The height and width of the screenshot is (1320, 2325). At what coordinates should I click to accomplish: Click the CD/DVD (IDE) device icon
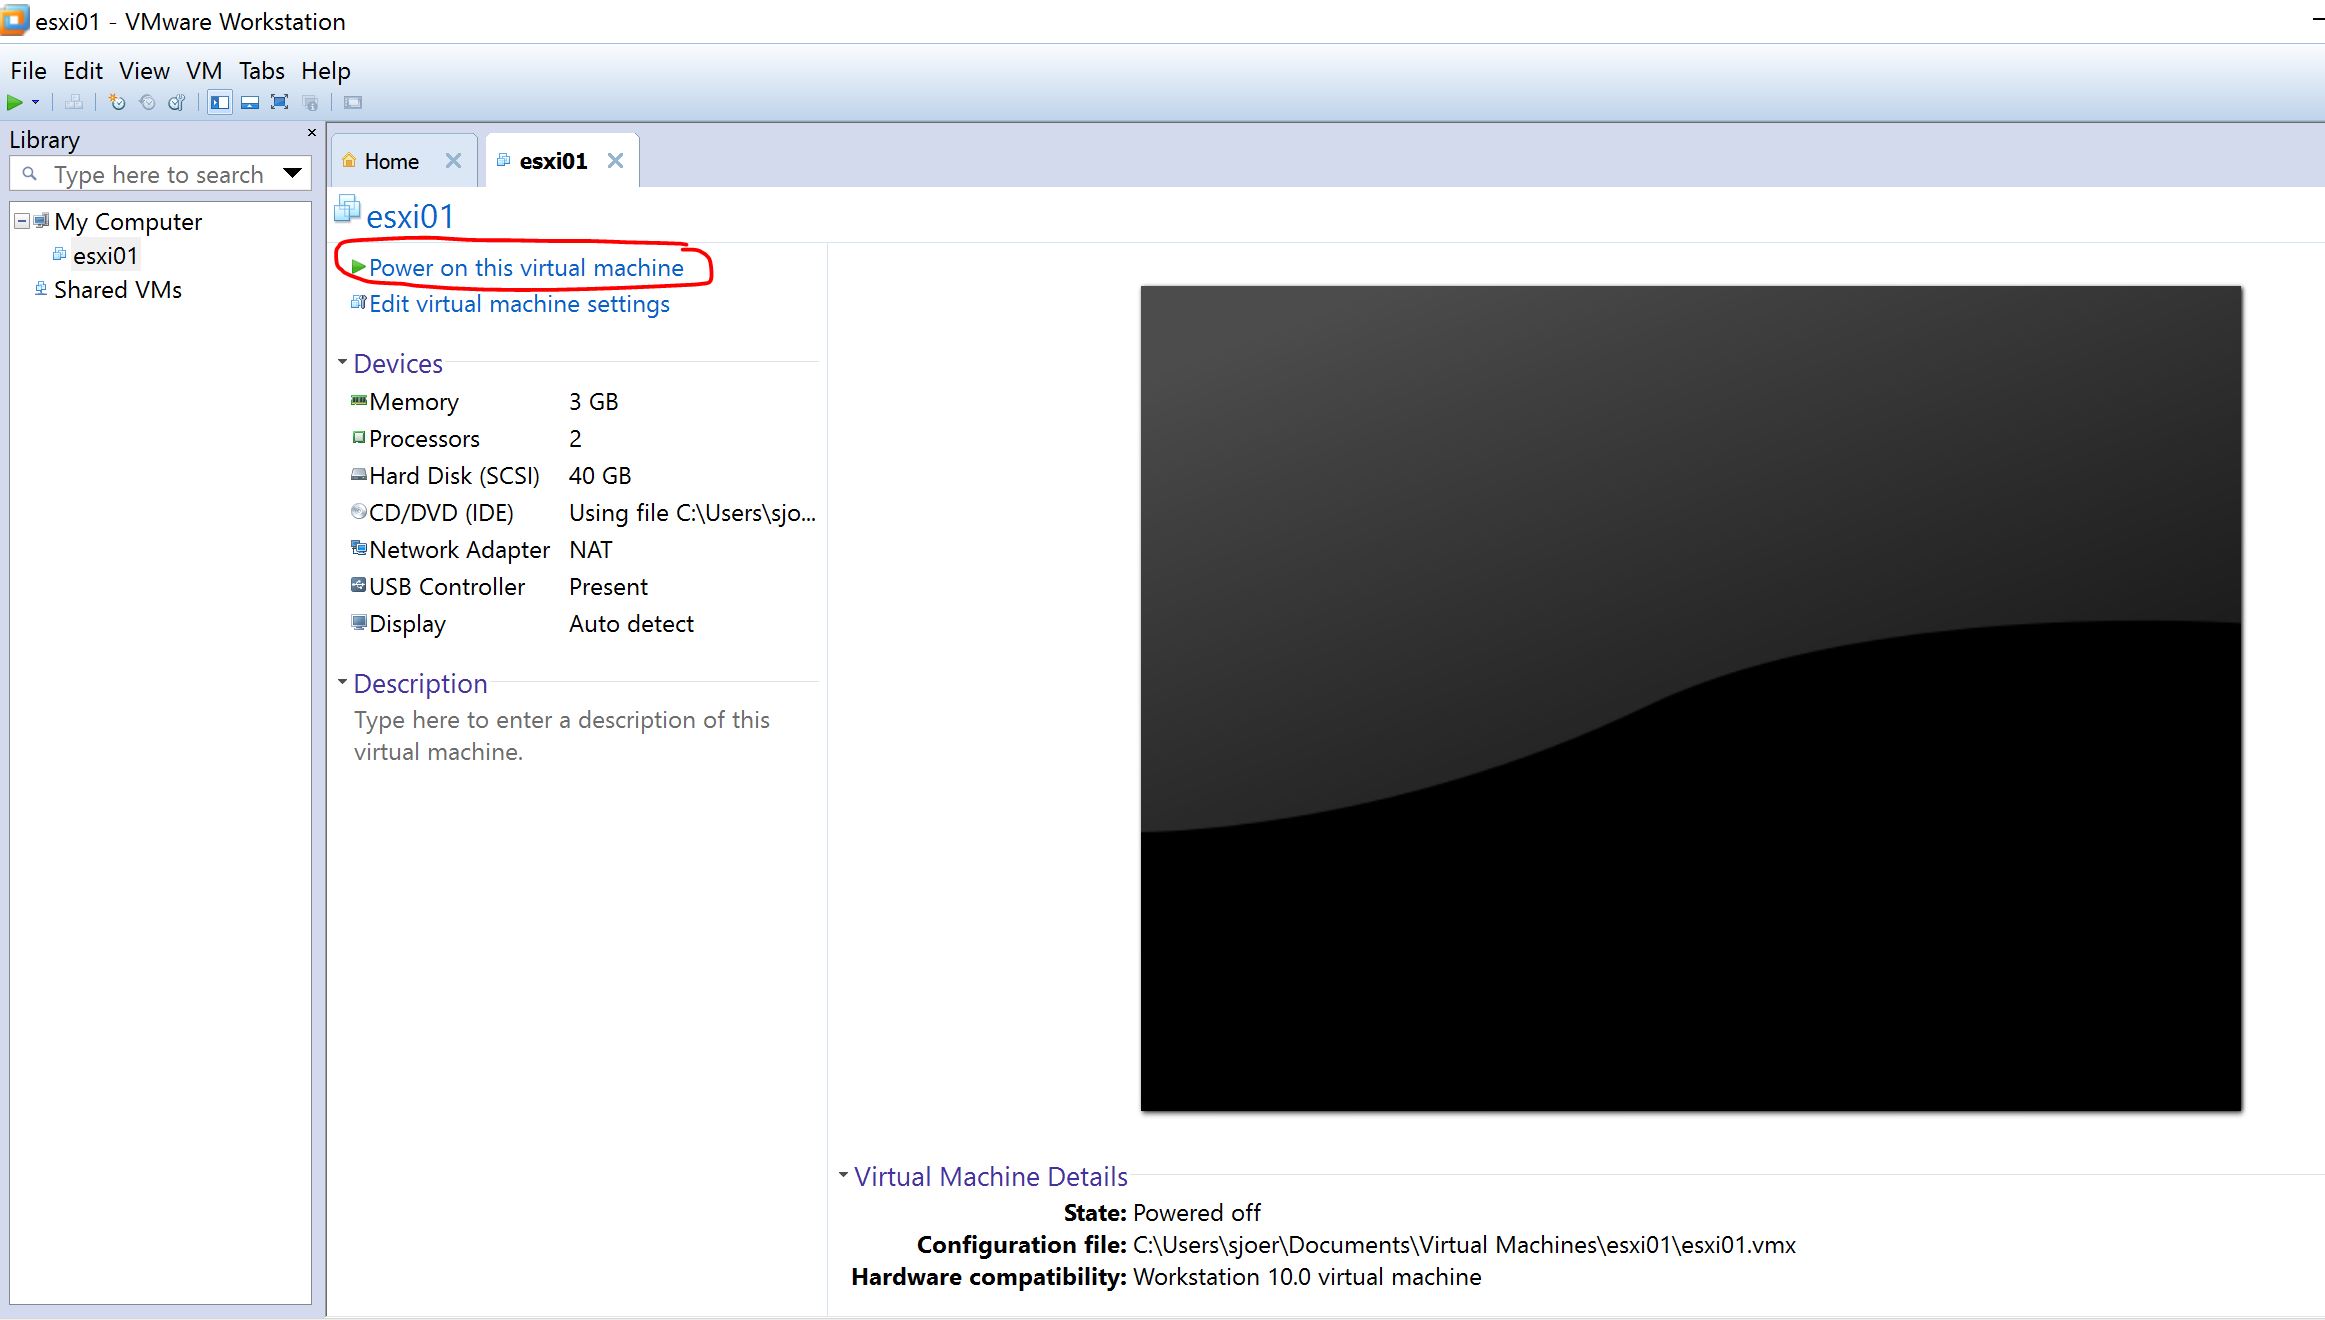click(358, 512)
